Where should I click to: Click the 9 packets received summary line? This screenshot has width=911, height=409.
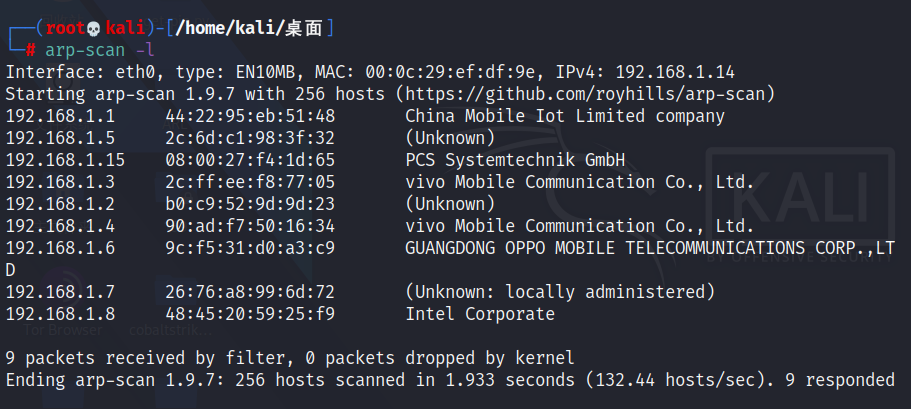click(x=290, y=358)
